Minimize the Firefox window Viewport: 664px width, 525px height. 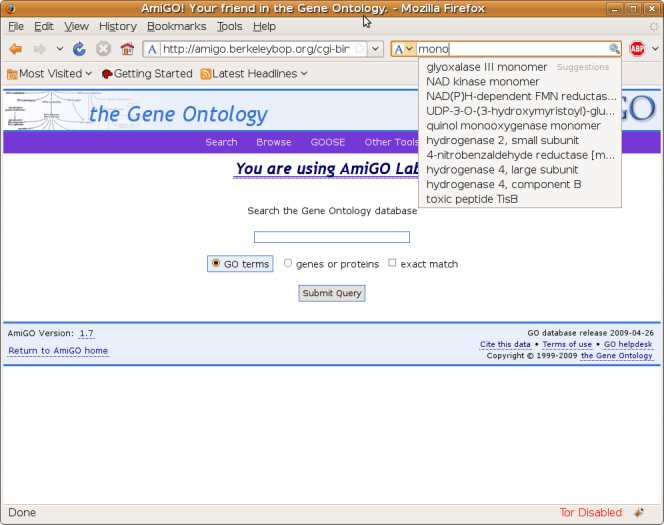point(614,8)
